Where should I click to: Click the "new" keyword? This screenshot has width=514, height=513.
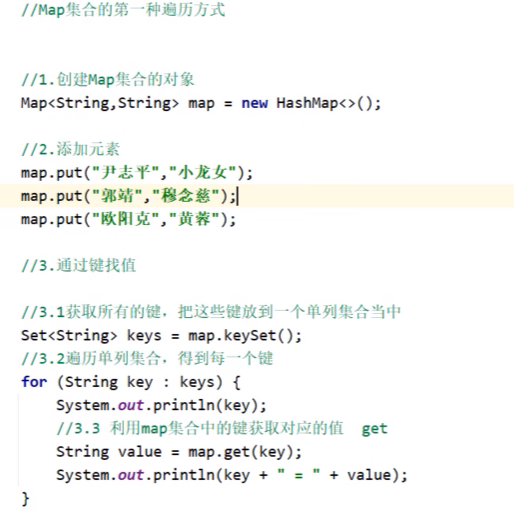pos(254,103)
